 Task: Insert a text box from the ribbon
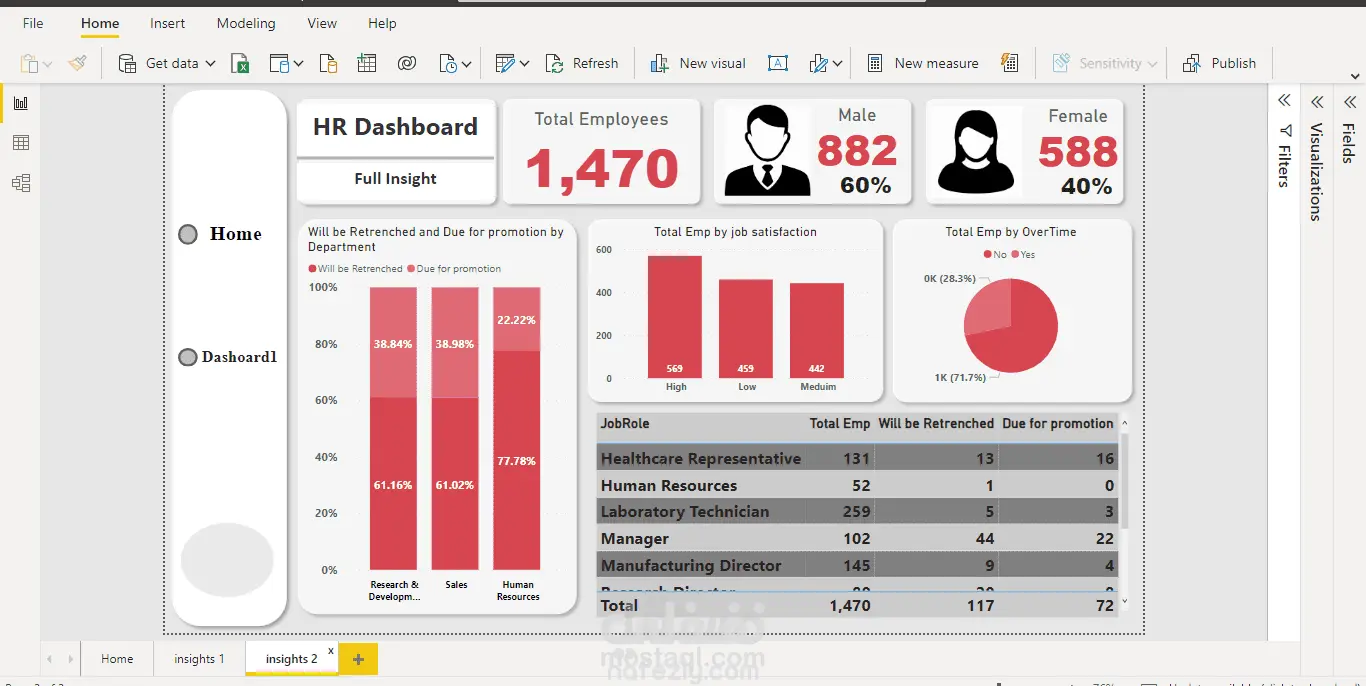point(777,63)
